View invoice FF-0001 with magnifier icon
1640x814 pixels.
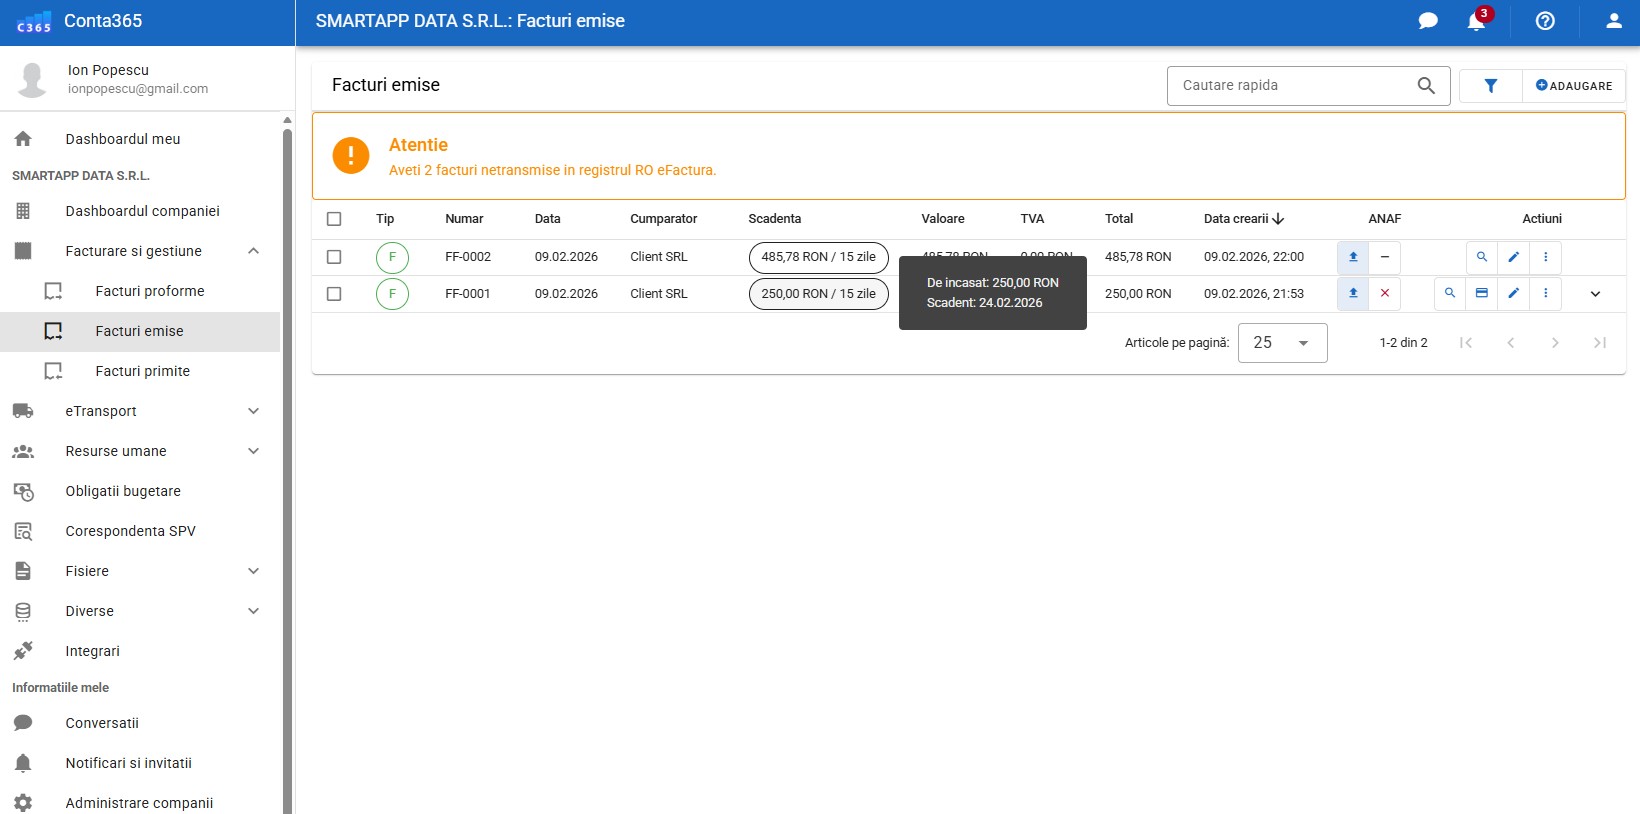[x=1449, y=294]
